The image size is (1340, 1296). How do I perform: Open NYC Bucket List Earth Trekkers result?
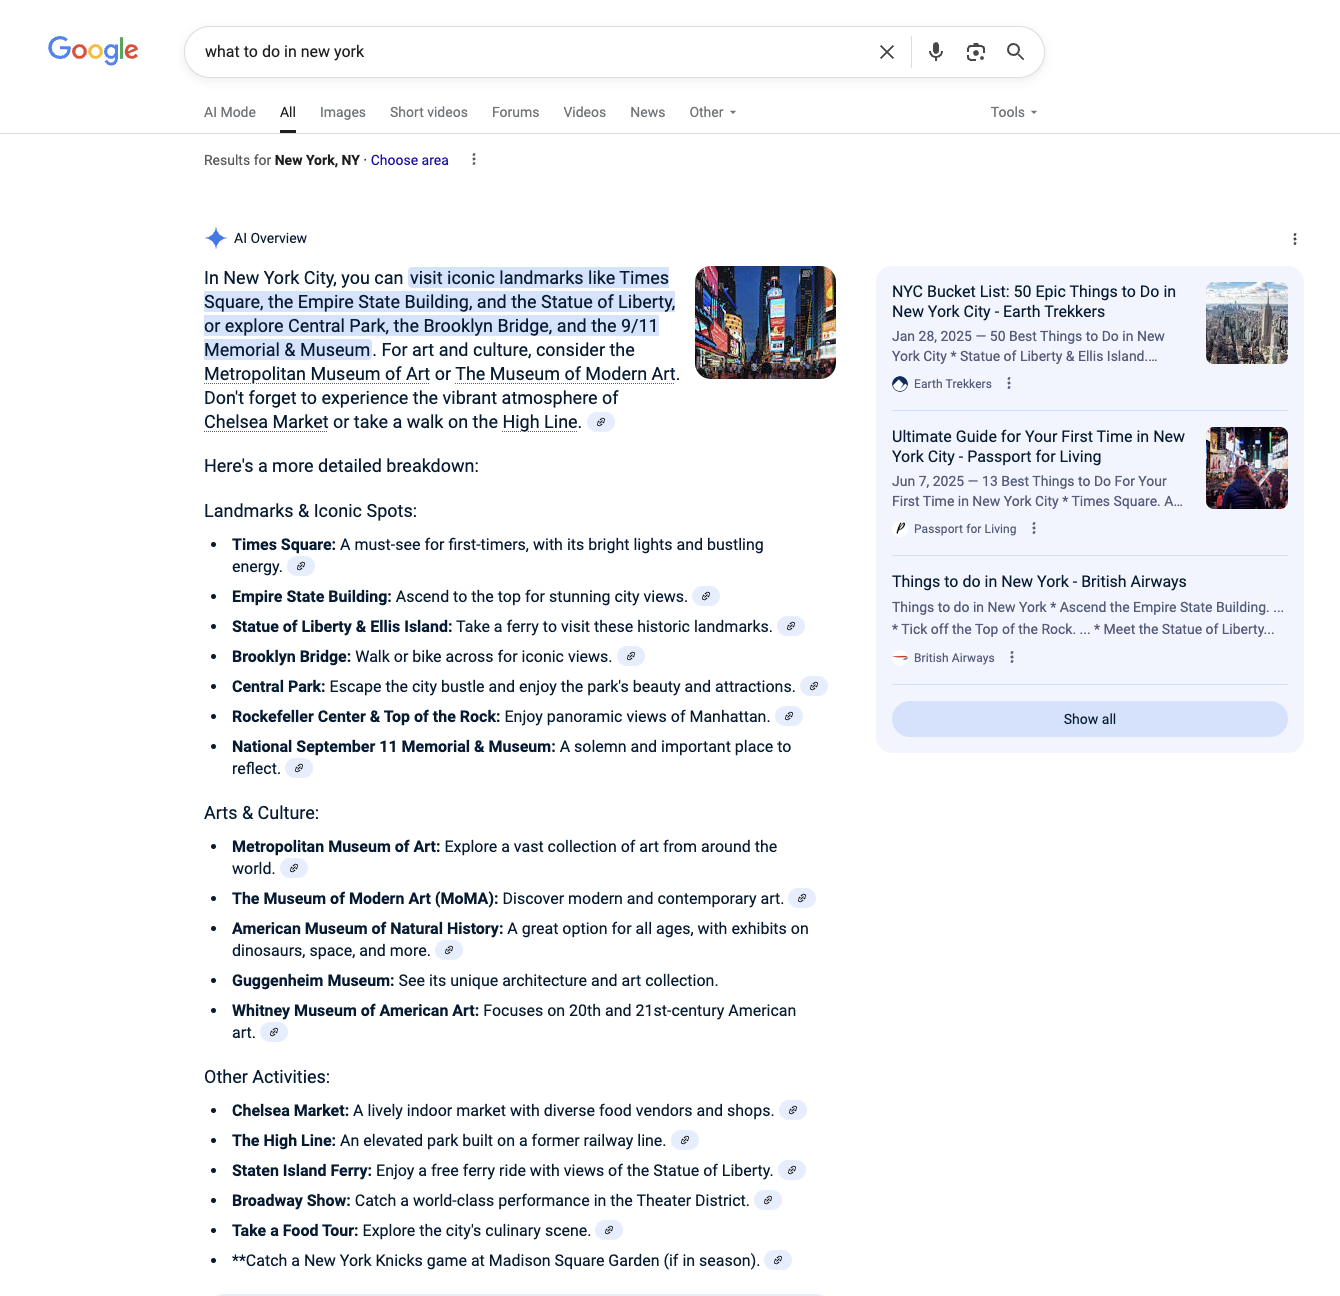(x=1034, y=302)
